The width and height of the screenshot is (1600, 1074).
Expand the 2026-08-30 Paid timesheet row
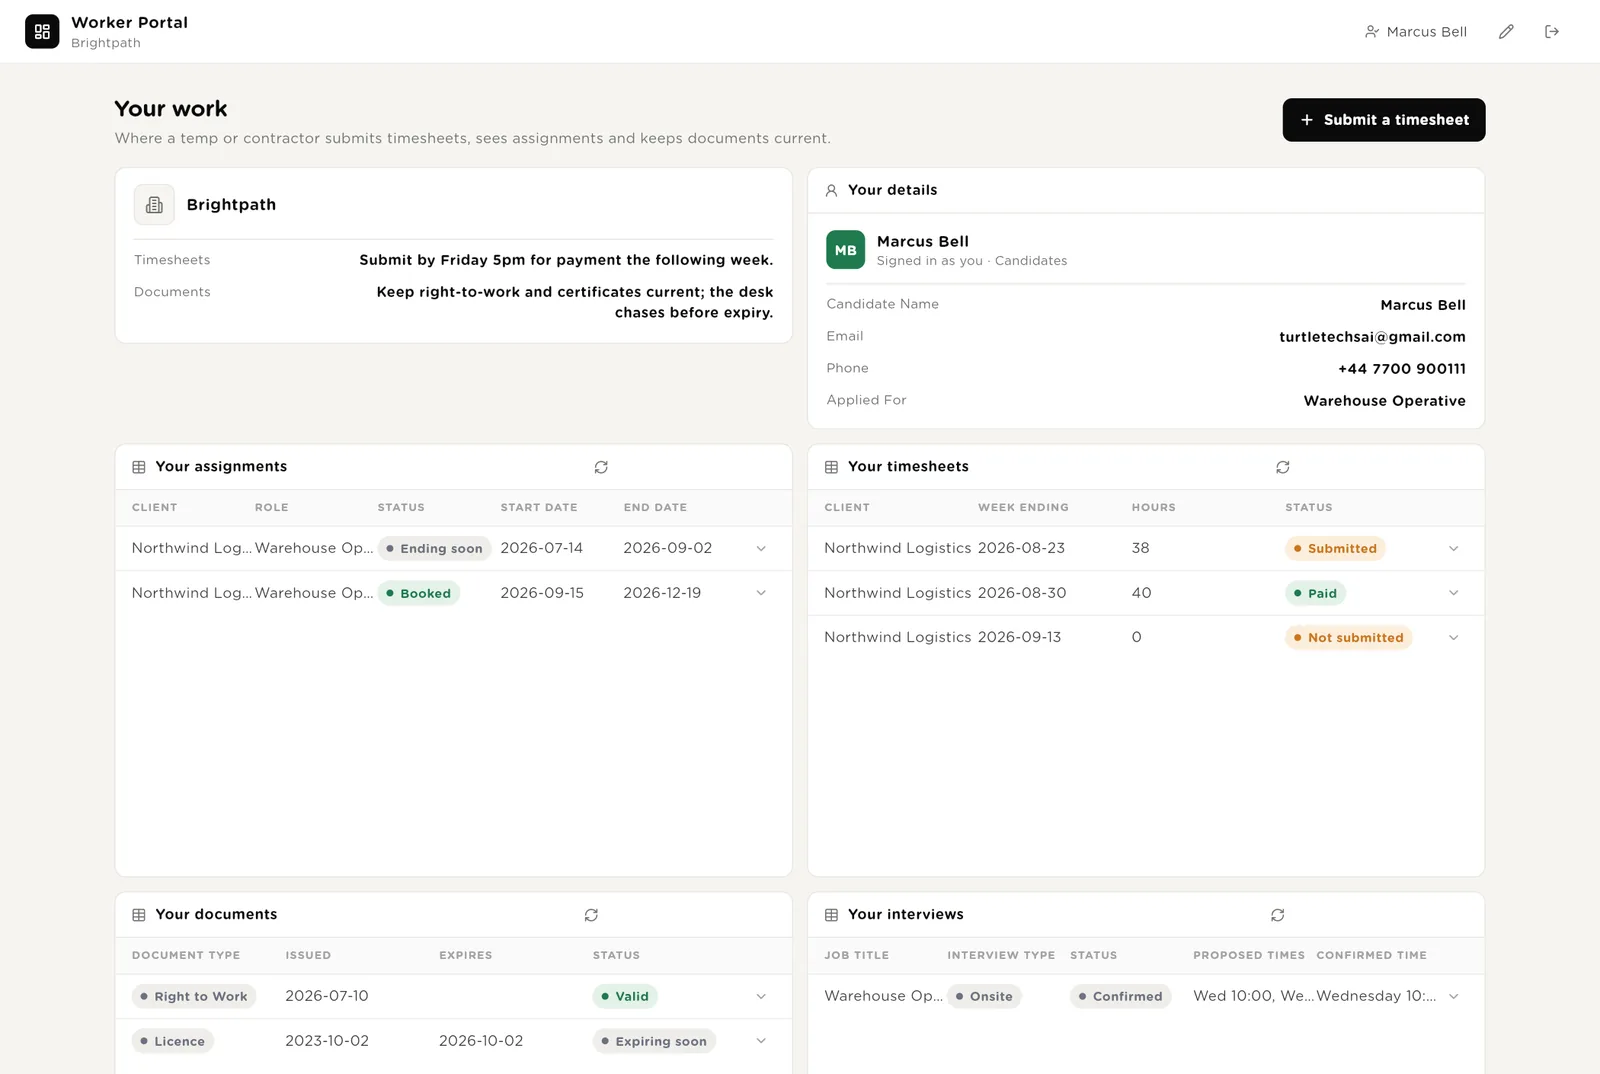tap(1454, 593)
